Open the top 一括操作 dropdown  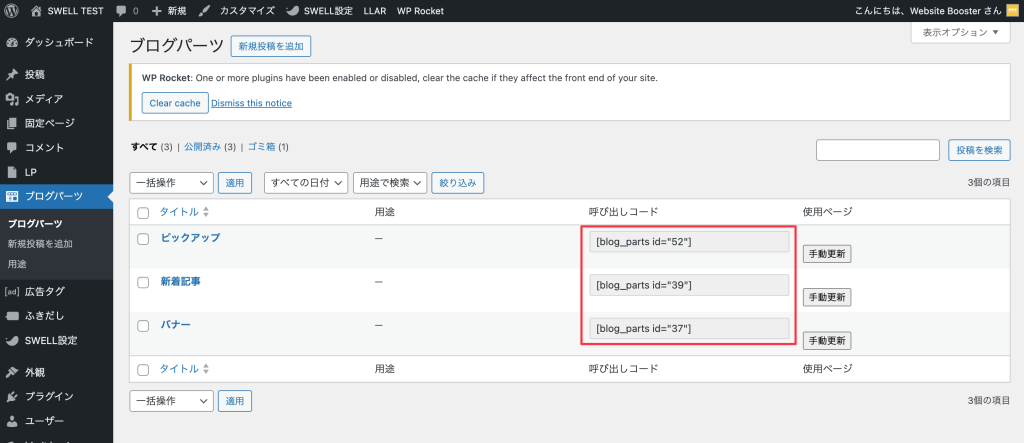click(x=172, y=184)
